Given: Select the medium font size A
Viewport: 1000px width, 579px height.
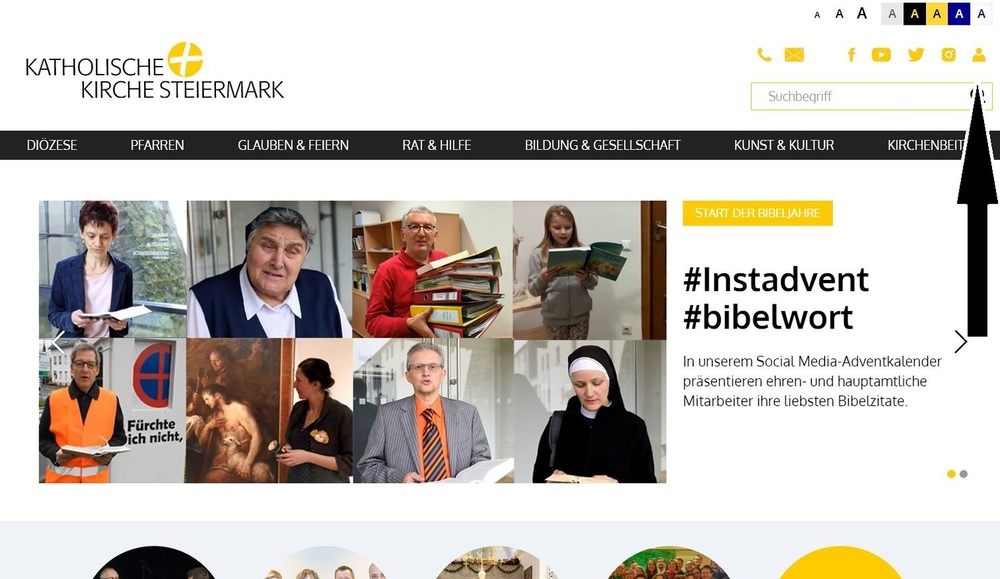Looking at the screenshot, I should [839, 14].
